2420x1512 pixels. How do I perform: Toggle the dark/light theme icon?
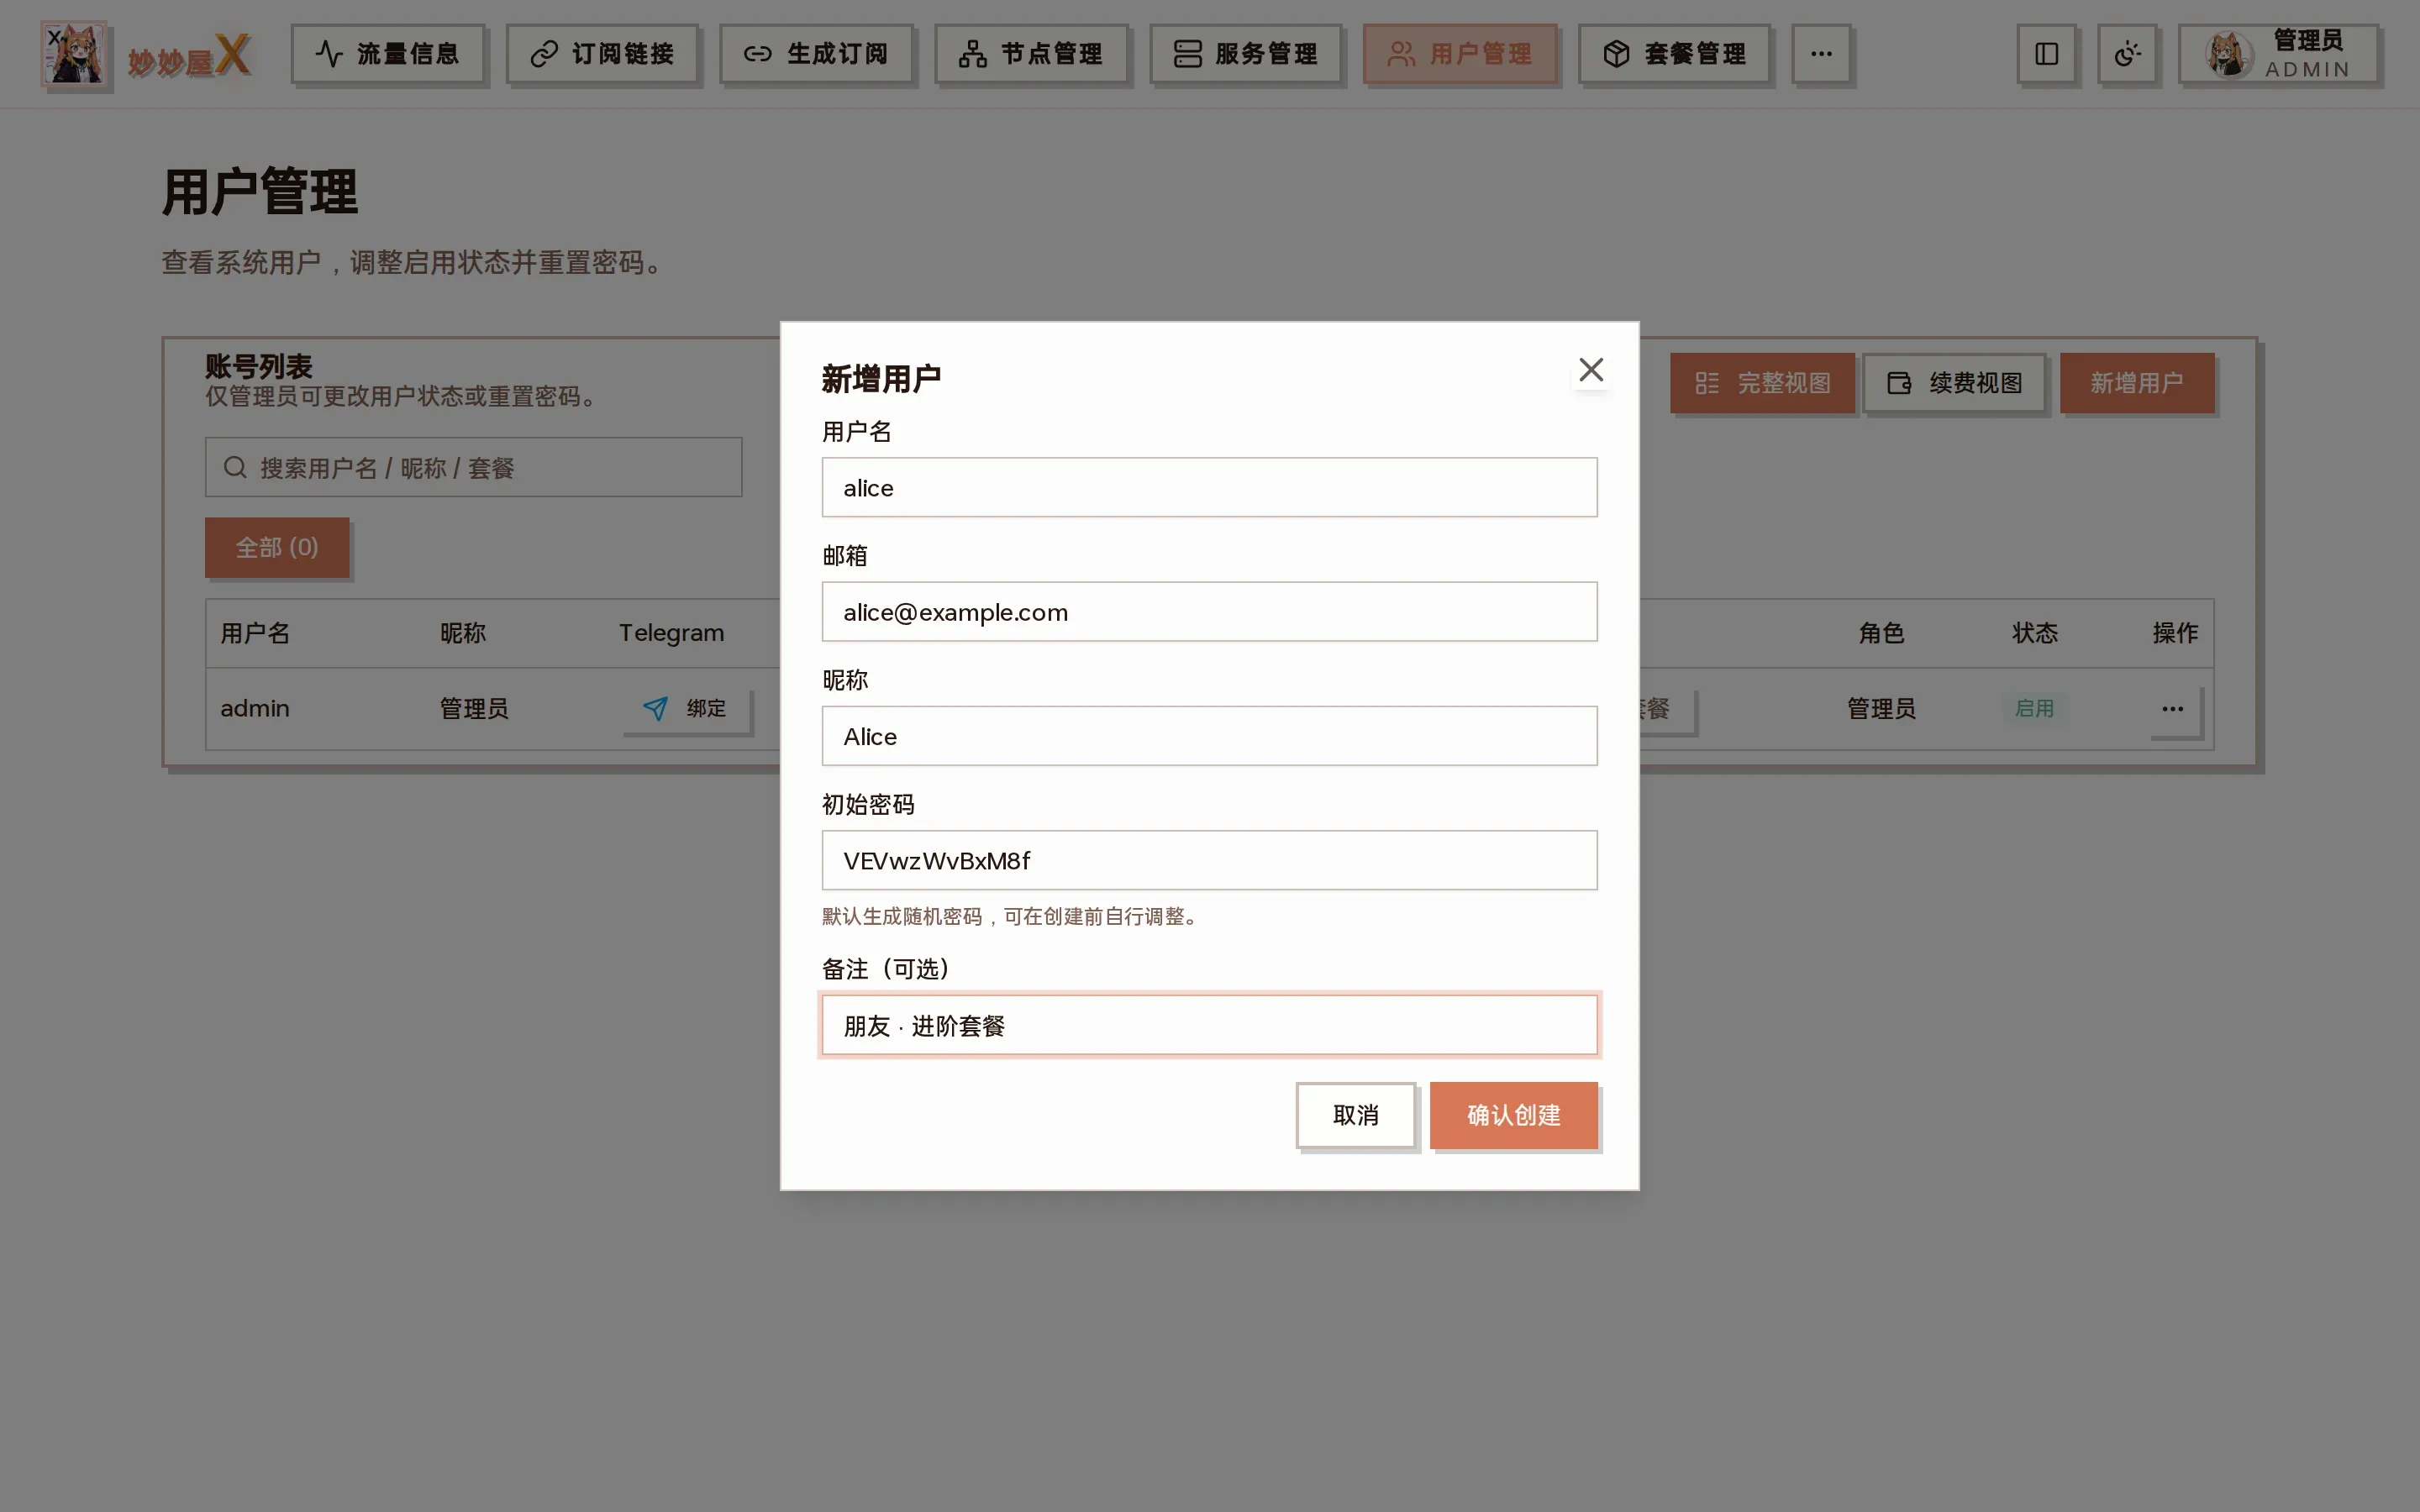2127,53
